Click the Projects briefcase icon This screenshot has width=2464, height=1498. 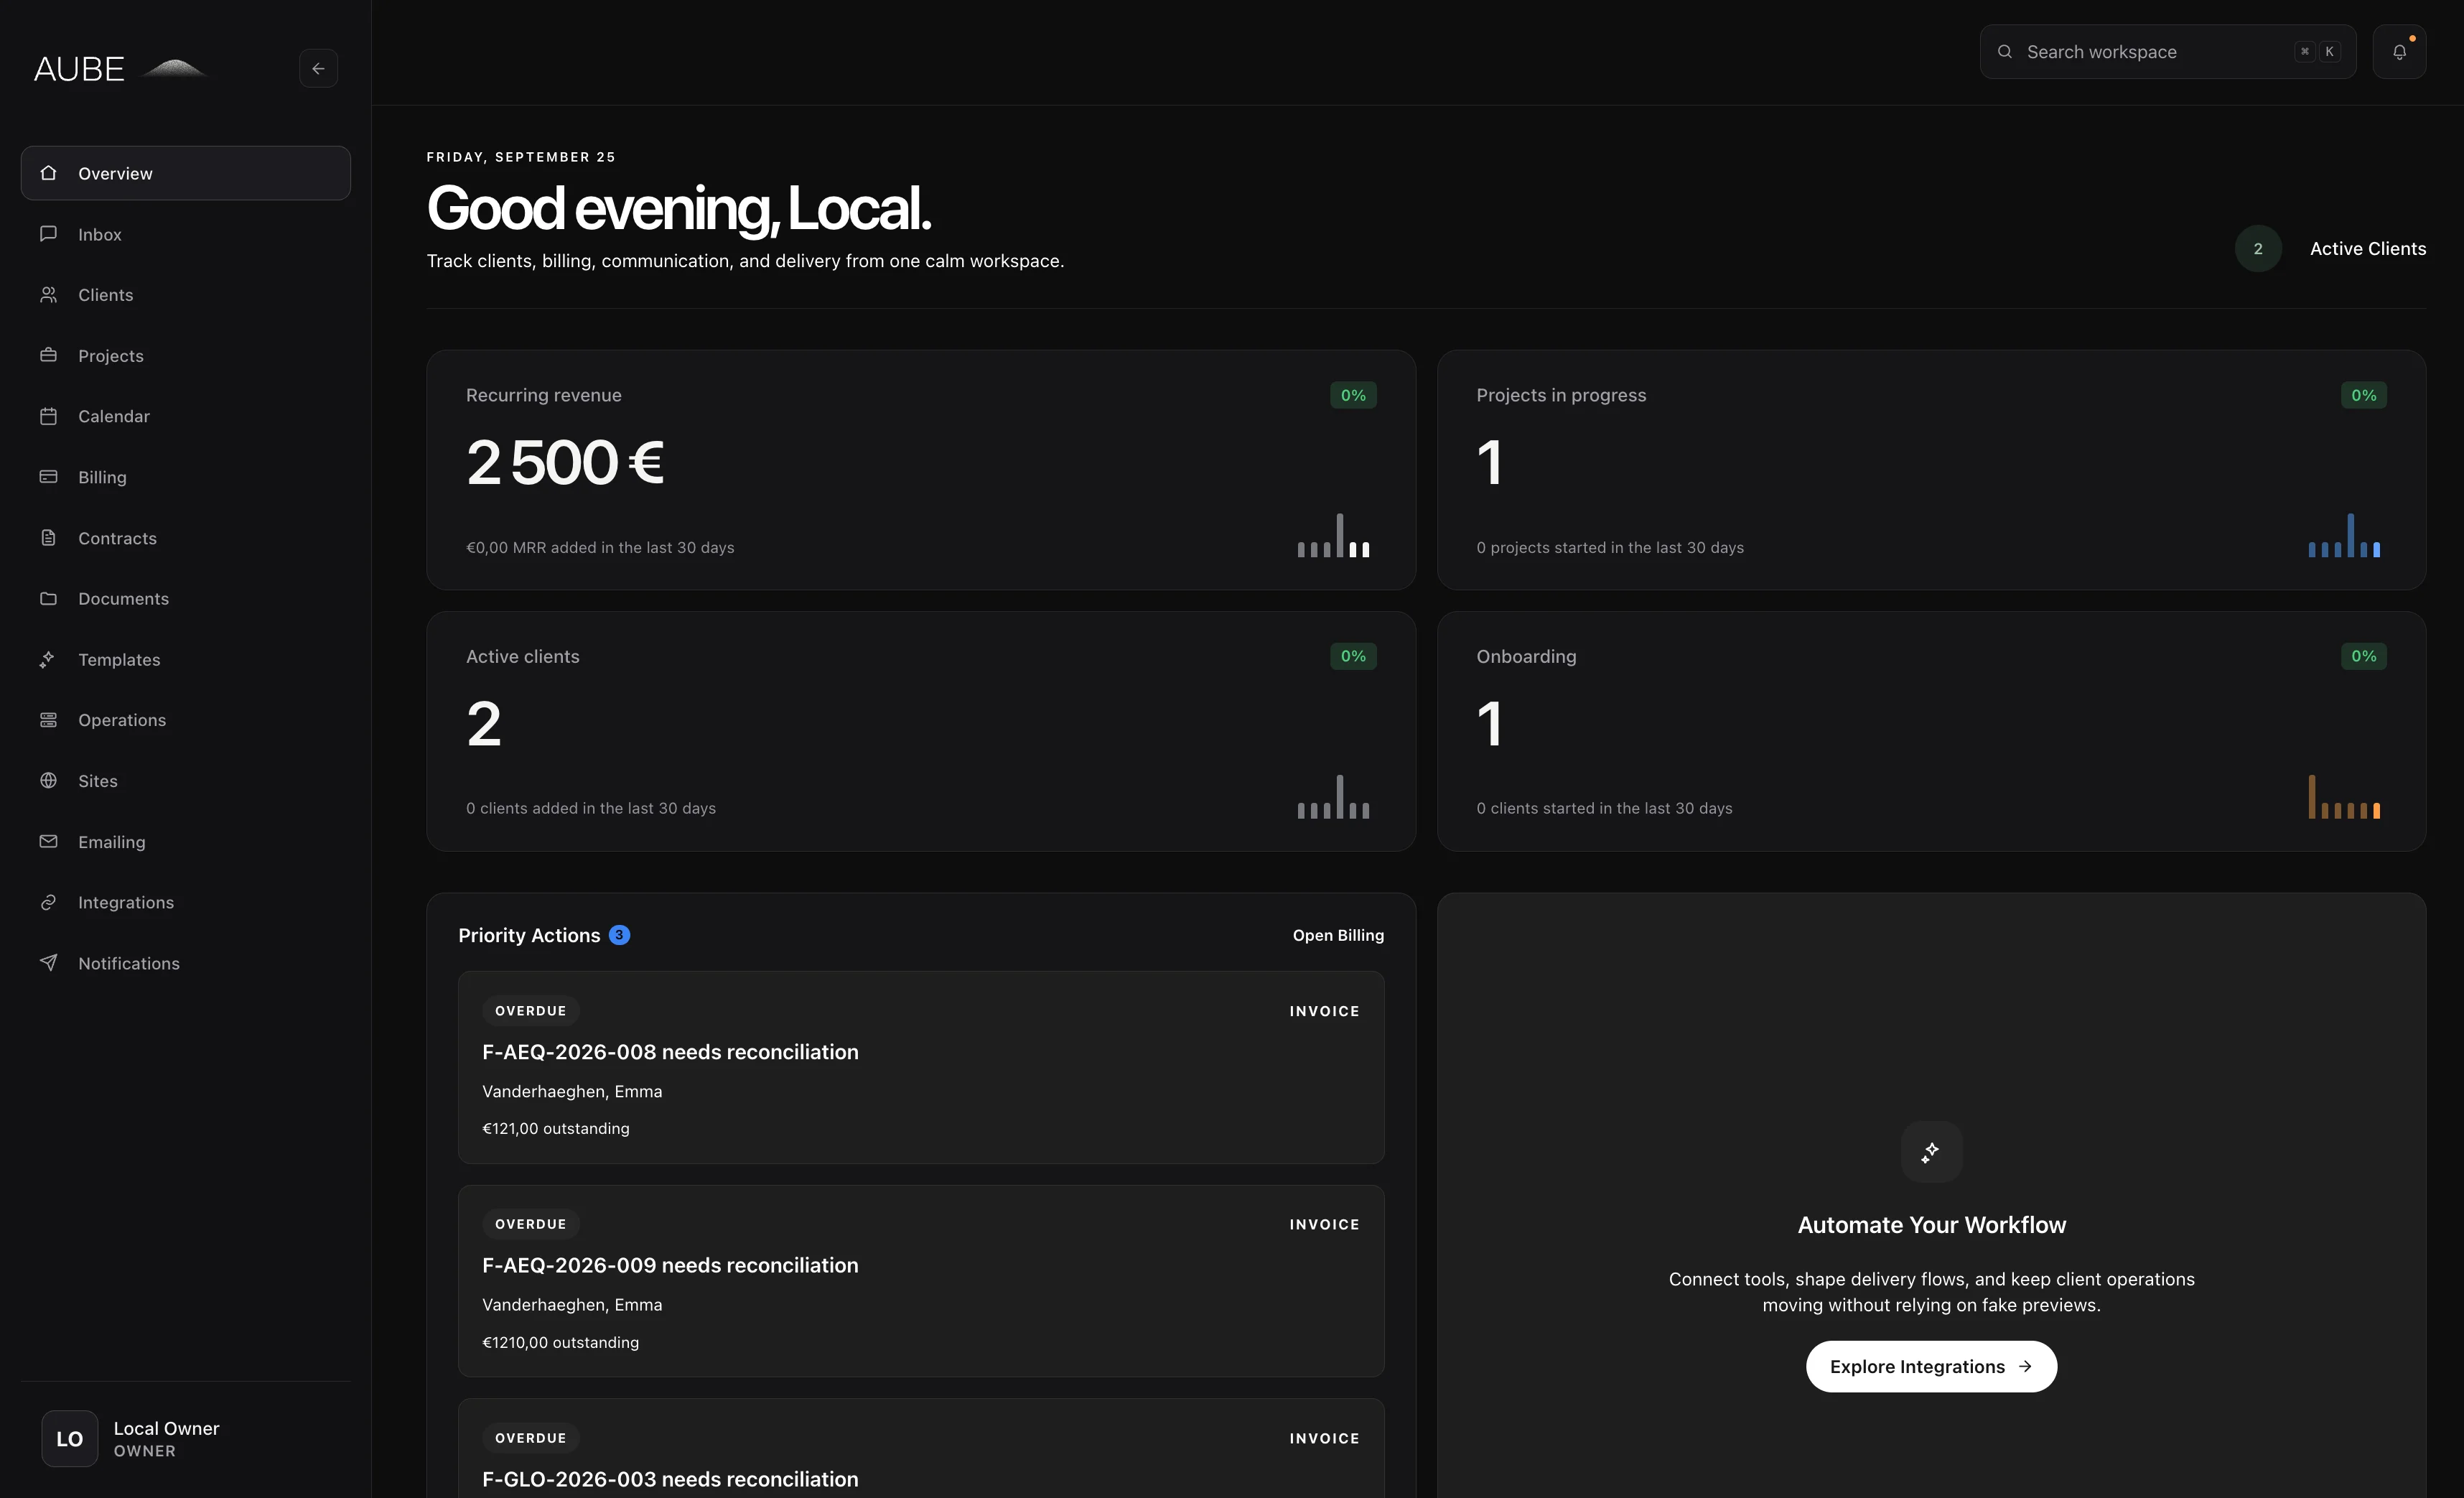pyautogui.click(x=48, y=355)
